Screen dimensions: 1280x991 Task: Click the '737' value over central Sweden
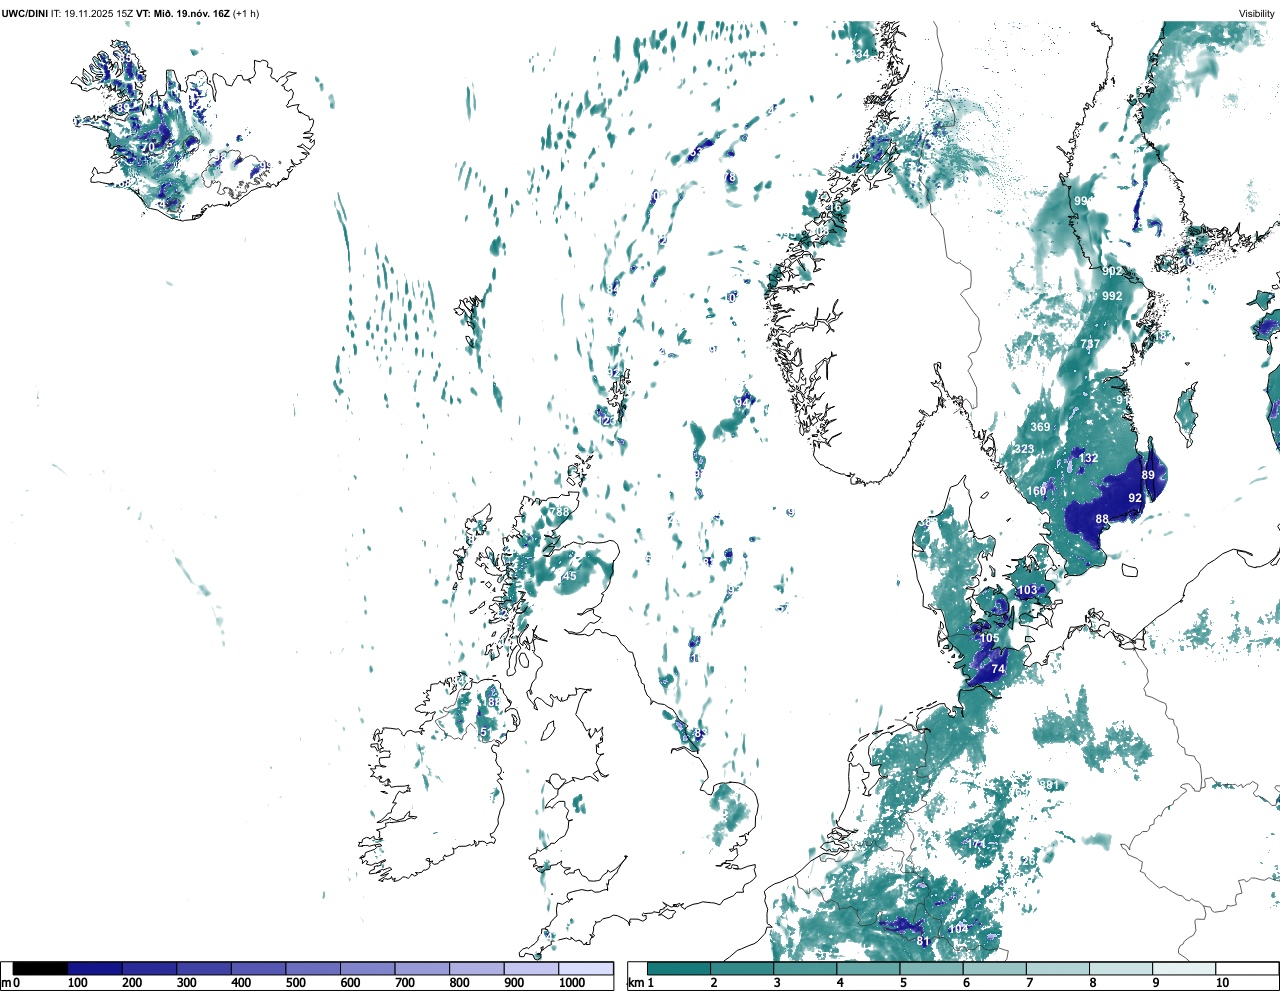pos(1089,344)
